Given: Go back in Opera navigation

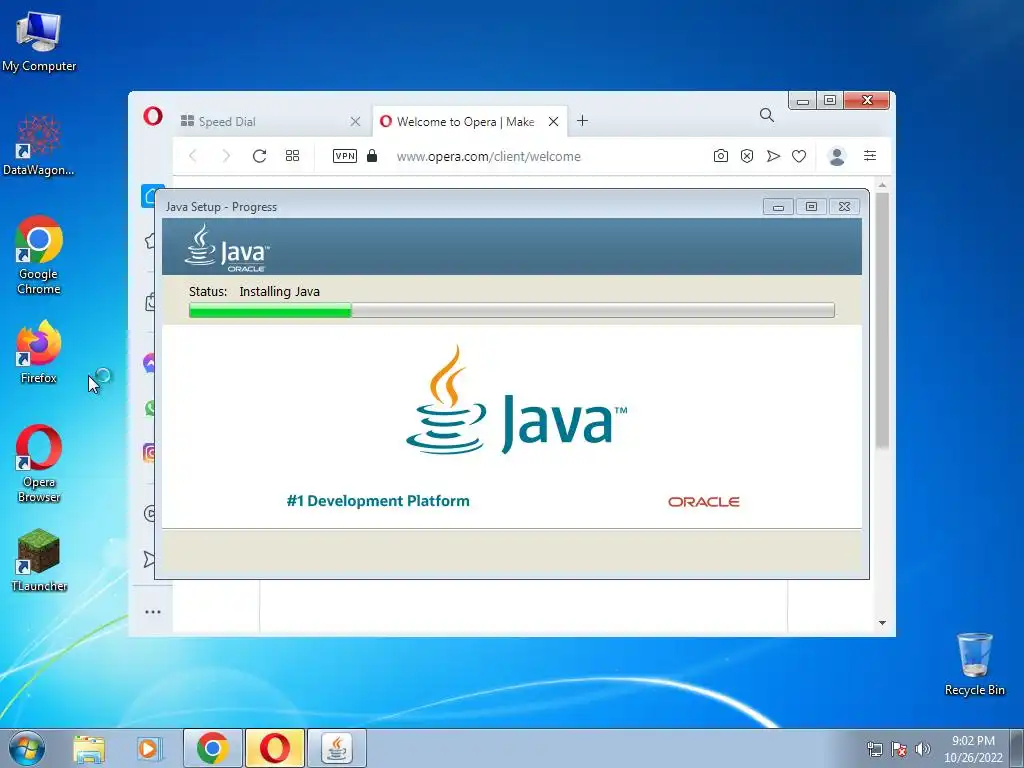Looking at the screenshot, I should click(x=193, y=155).
